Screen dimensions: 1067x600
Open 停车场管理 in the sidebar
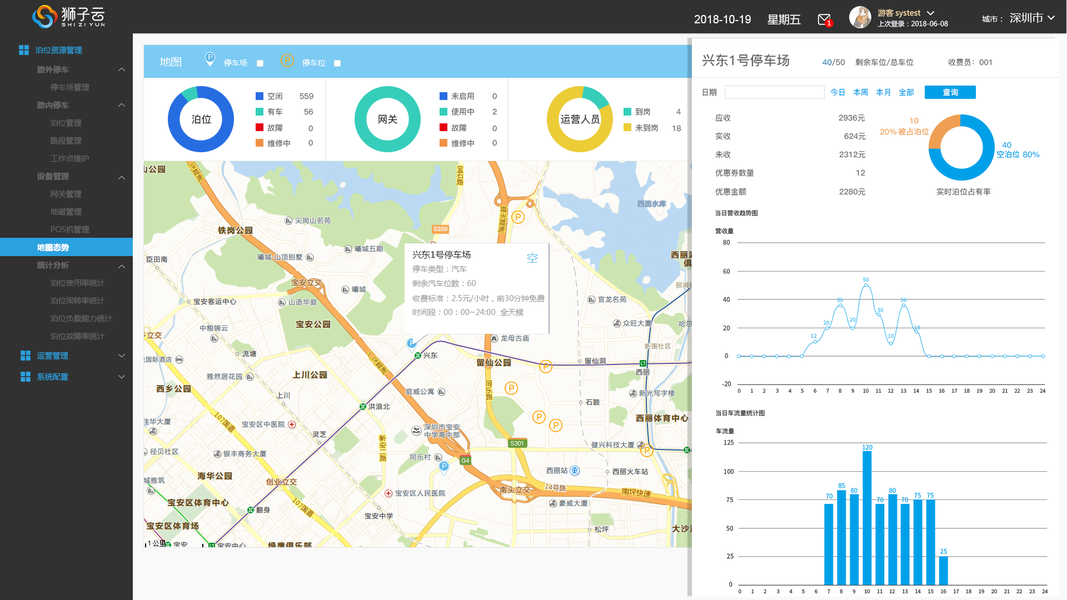69,87
